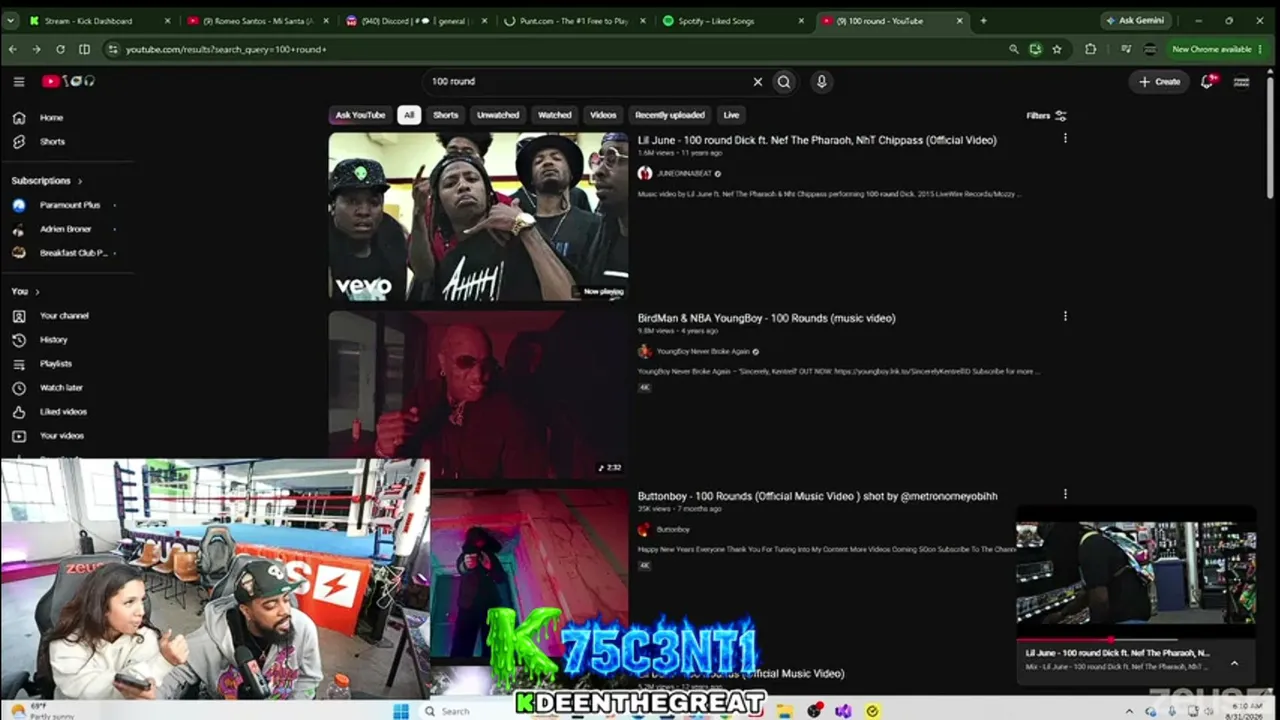Open the Filters toggle for search results
The height and width of the screenshot is (720, 1280).
click(x=1047, y=116)
